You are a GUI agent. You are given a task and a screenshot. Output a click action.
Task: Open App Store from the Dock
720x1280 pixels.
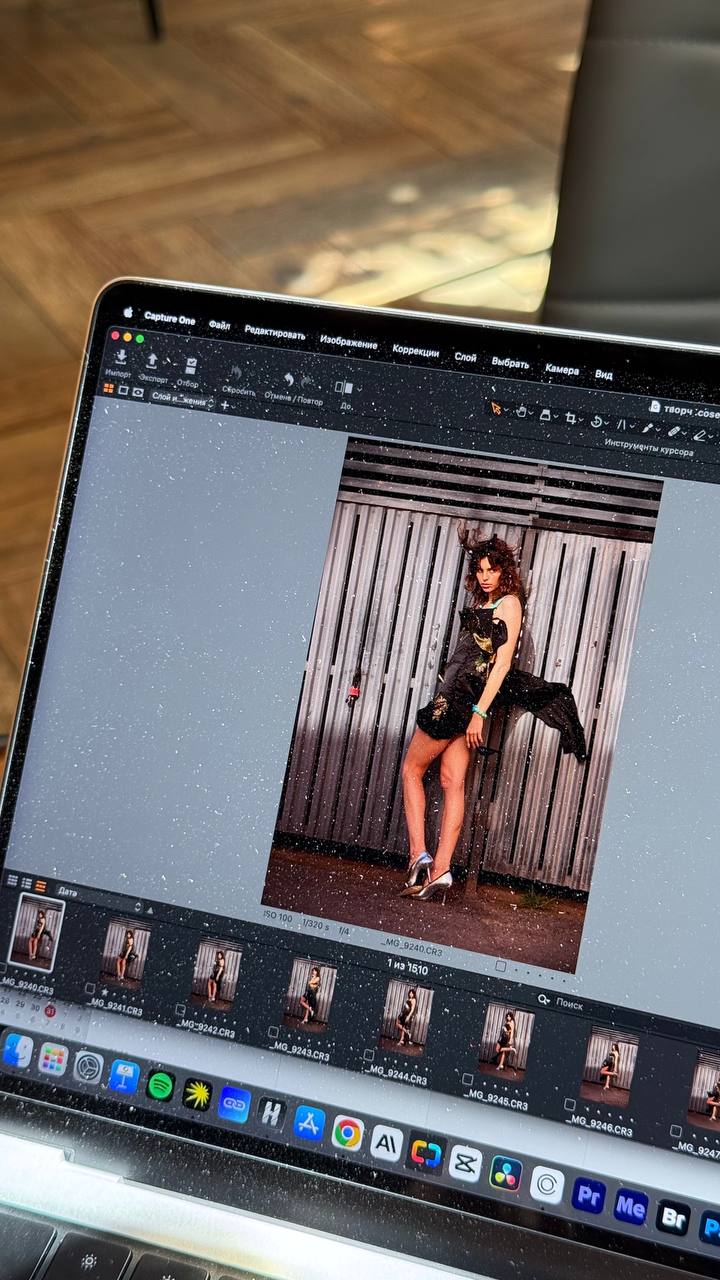[x=309, y=1122]
